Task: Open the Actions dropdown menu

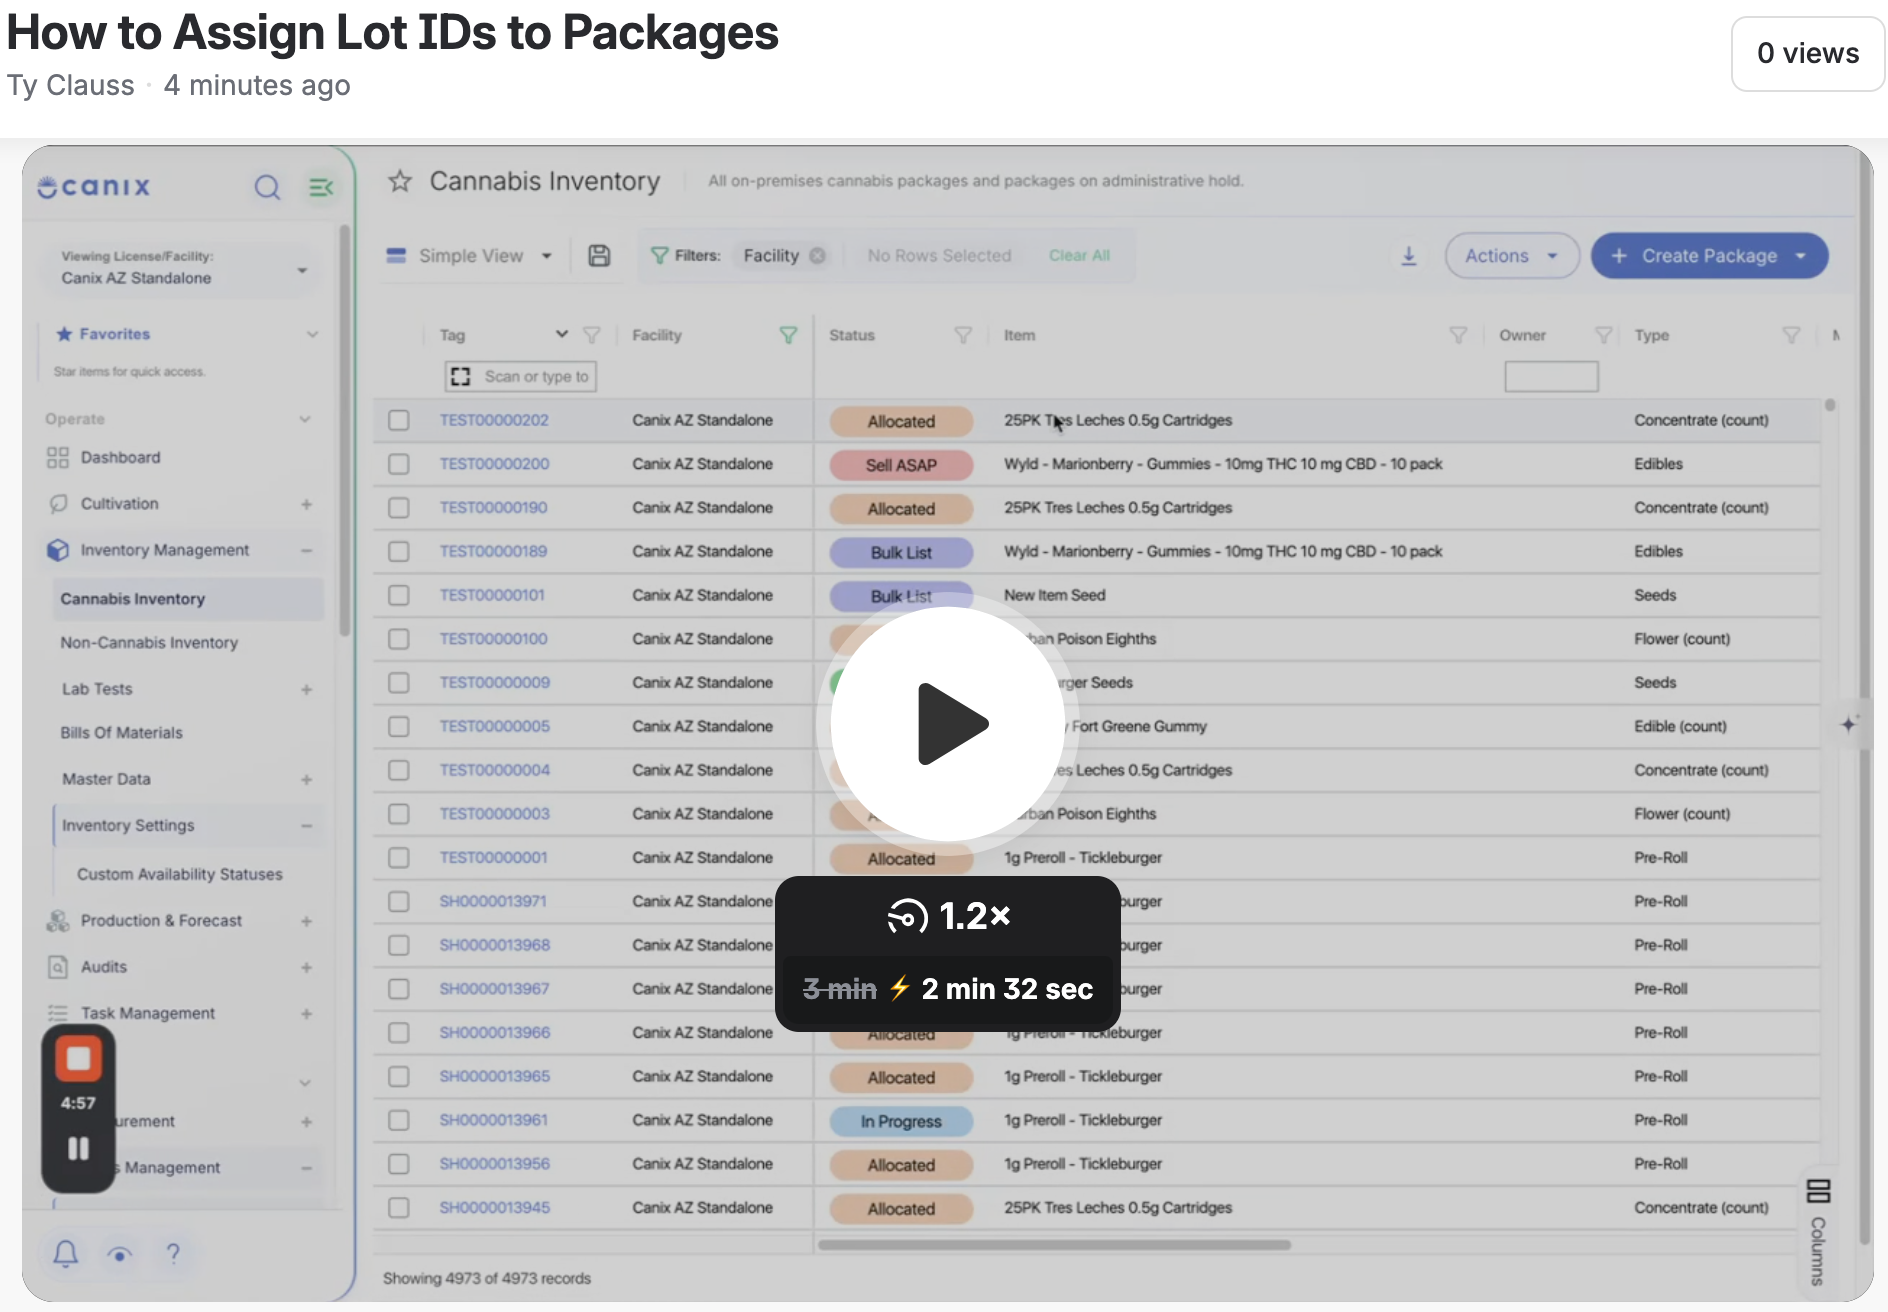Action: point(1512,256)
